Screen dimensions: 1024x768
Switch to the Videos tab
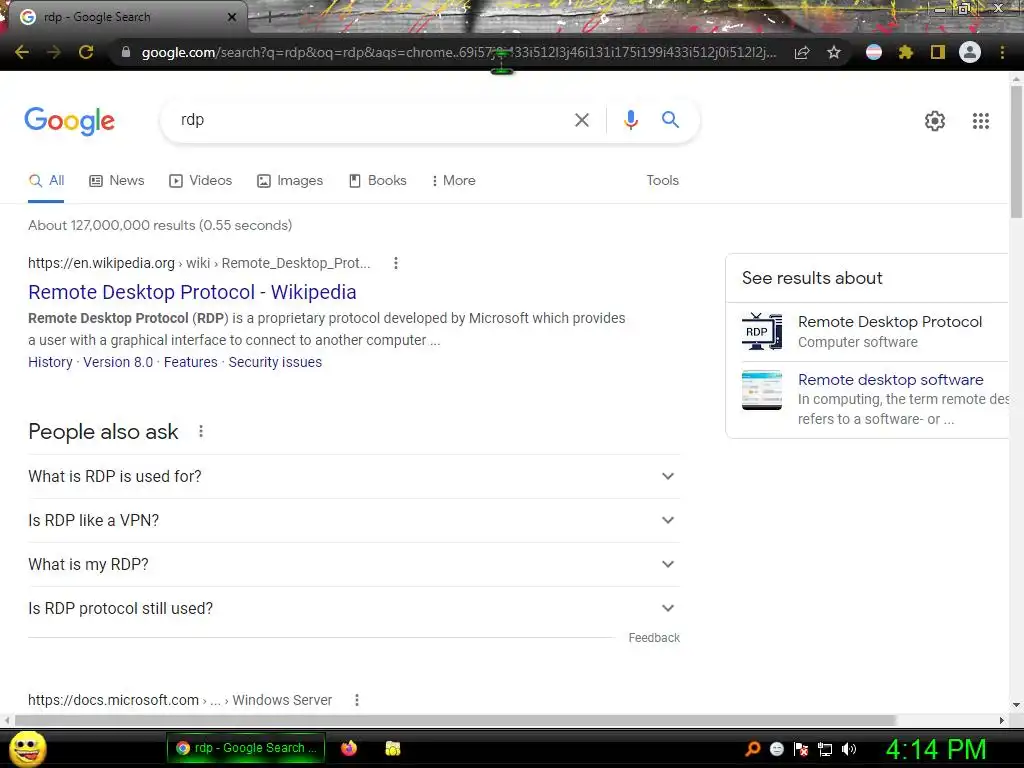click(x=200, y=180)
